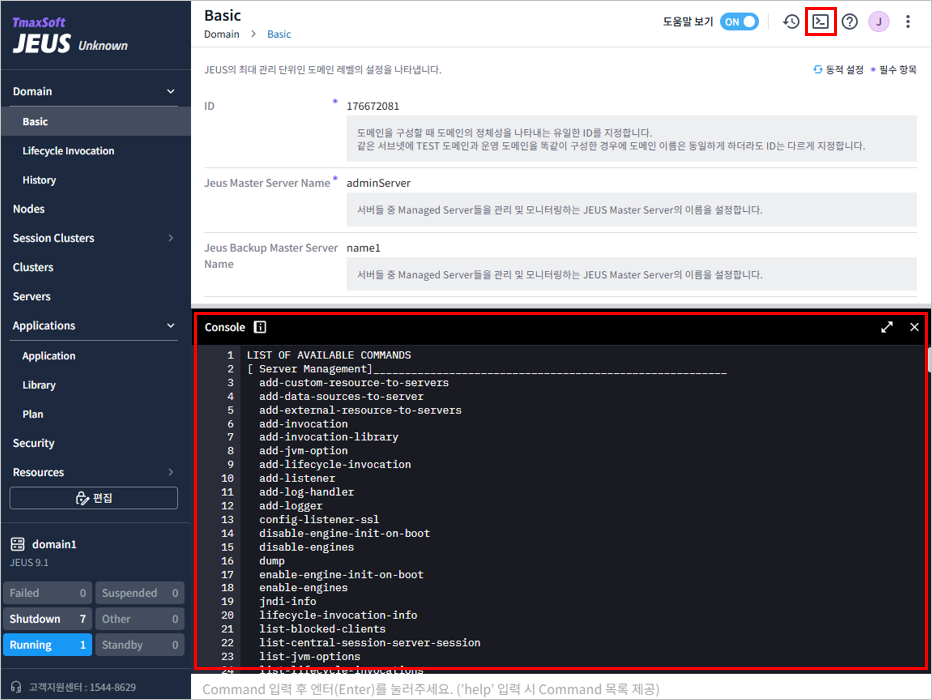Screen dimensions: 932x700
Task: Collapse the Domain menu section
Action: [x=170, y=92]
